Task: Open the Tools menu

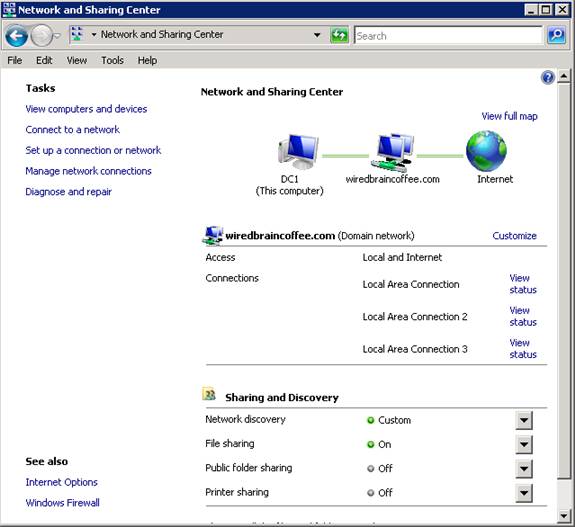Action: 112,60
